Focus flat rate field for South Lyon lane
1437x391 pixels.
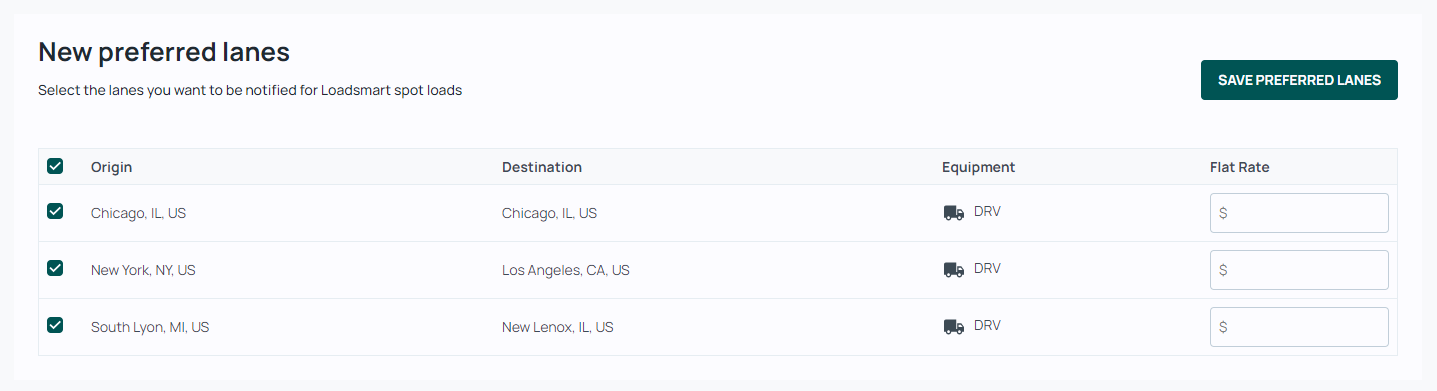tap(1299, 327)
